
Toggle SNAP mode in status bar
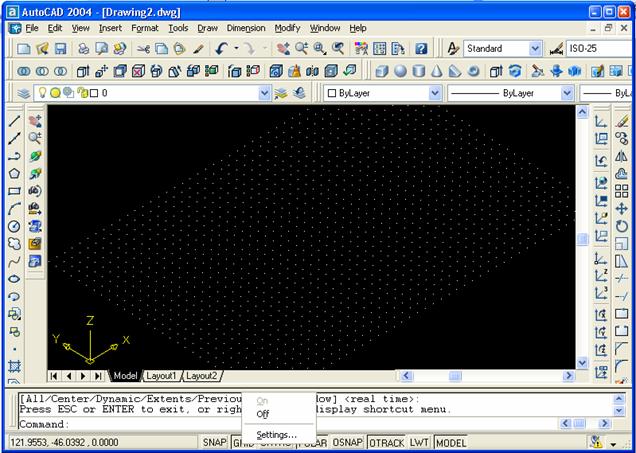tap(214, 442)
